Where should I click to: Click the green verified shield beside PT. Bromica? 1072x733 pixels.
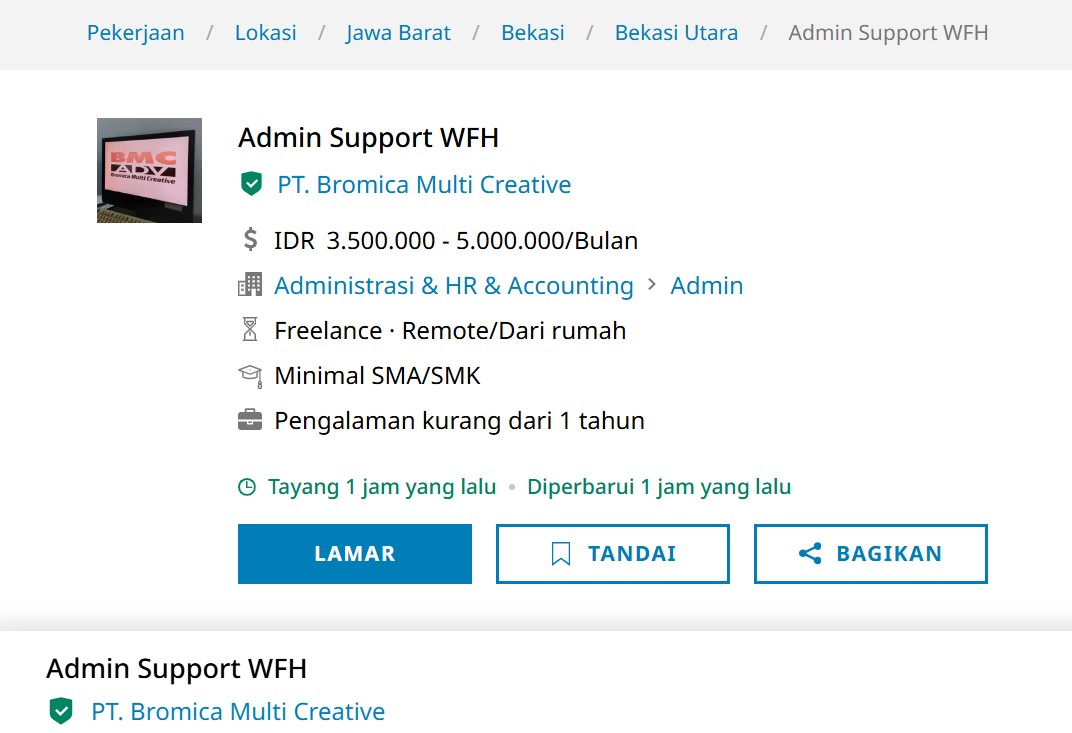click(x=252, y=184)
